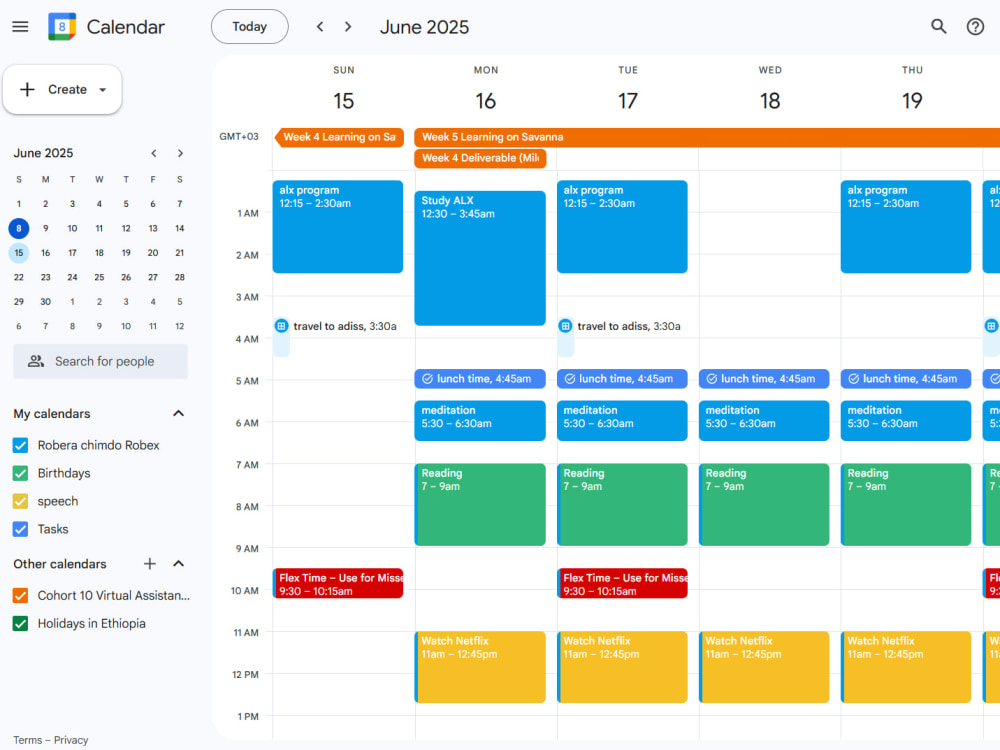Open Sunday alx program event
The height and width of the screenshot is (750, 1000).
(338, 226)
